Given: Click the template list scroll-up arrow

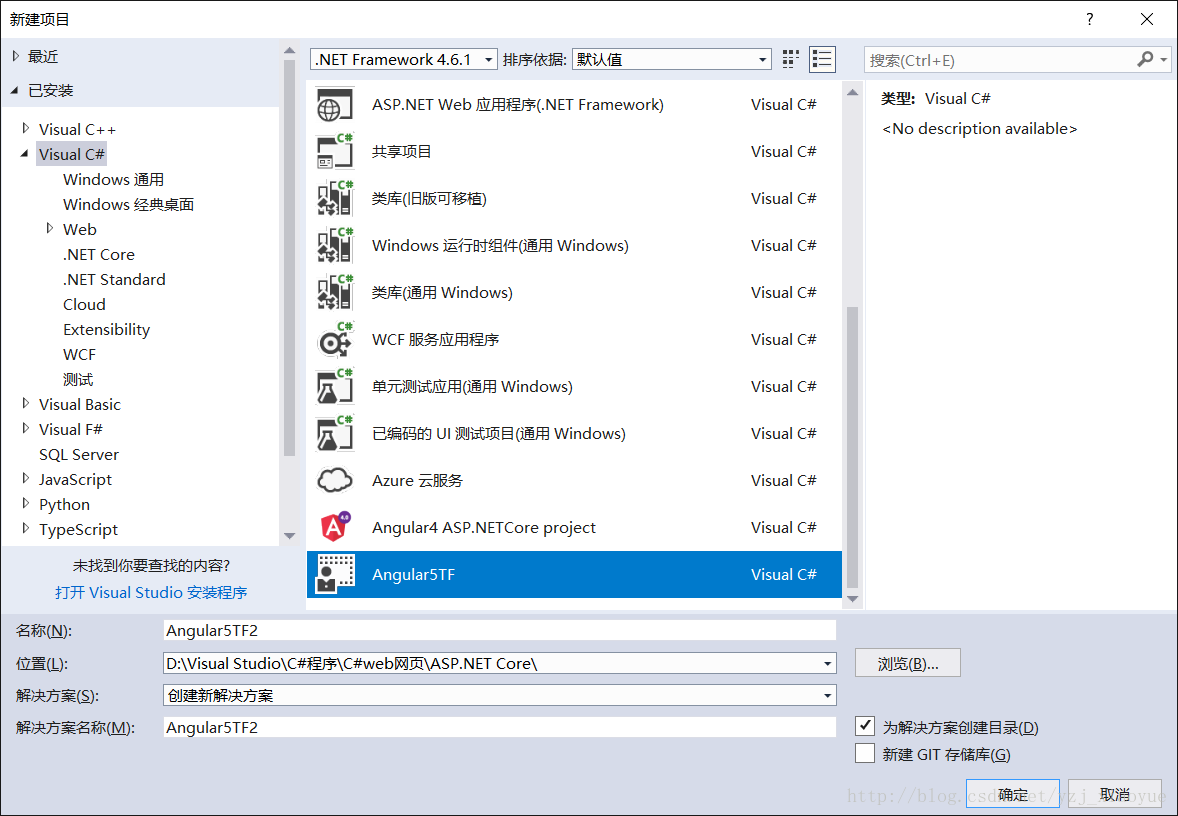Looking at the screenshot, I should (852, 92).
